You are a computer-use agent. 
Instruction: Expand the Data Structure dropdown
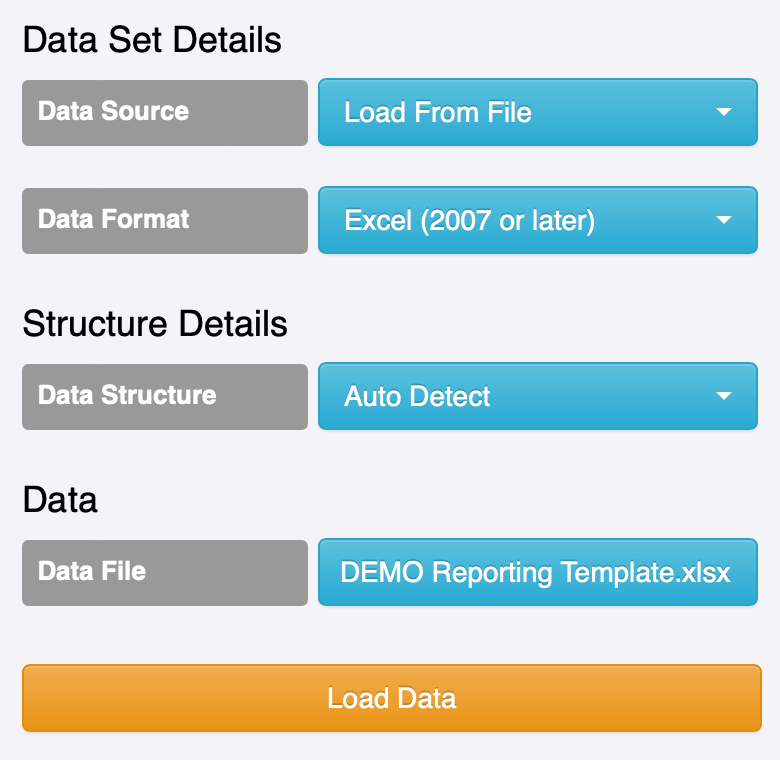pyautogui.click(x=537, y=396)
